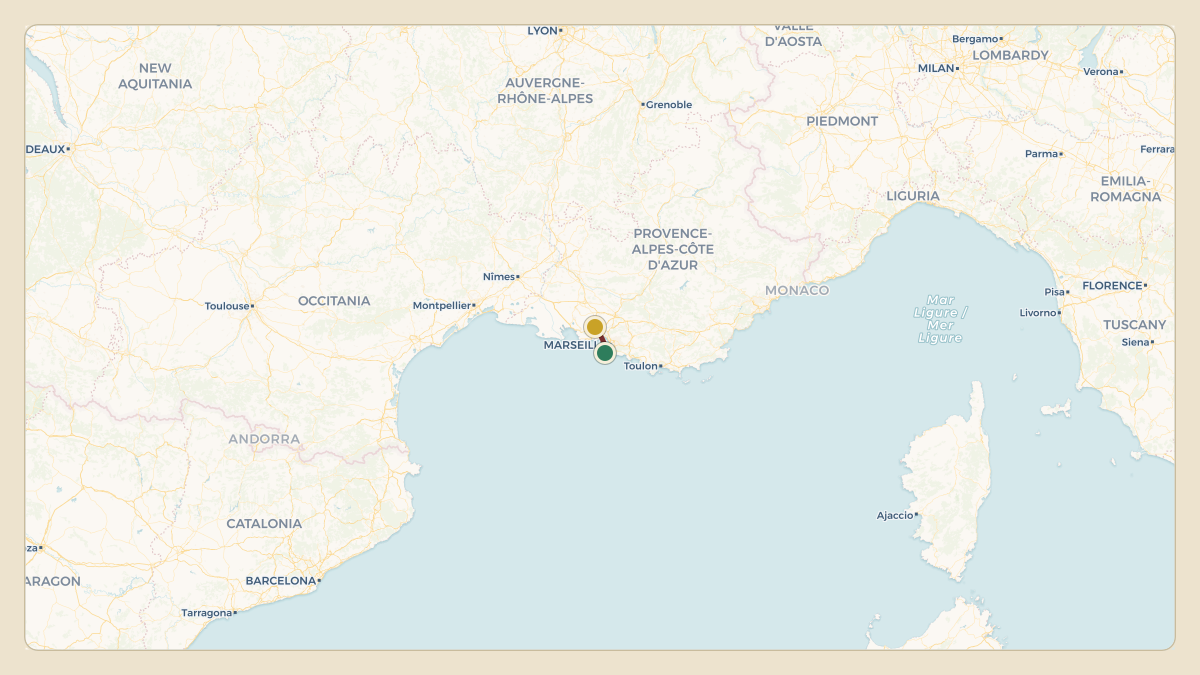Click the Occitania region label
Screen dimensions: 1200x675
tap(334, 301)
